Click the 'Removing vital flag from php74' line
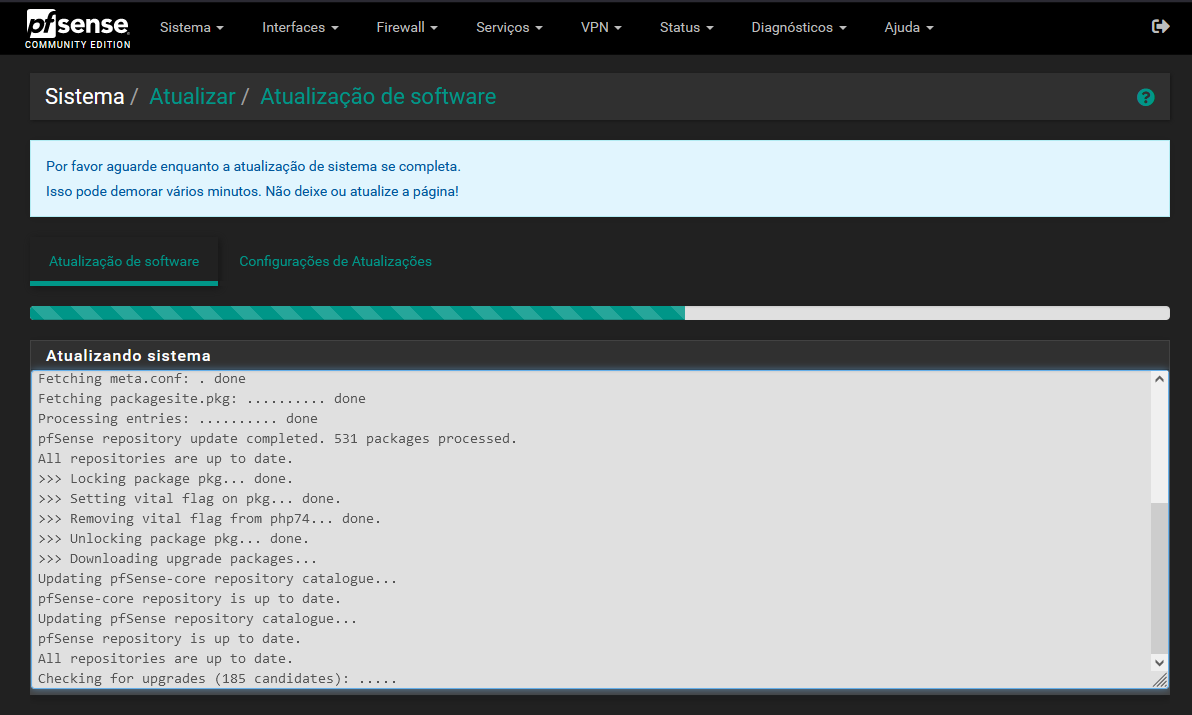 click(209, 518)
